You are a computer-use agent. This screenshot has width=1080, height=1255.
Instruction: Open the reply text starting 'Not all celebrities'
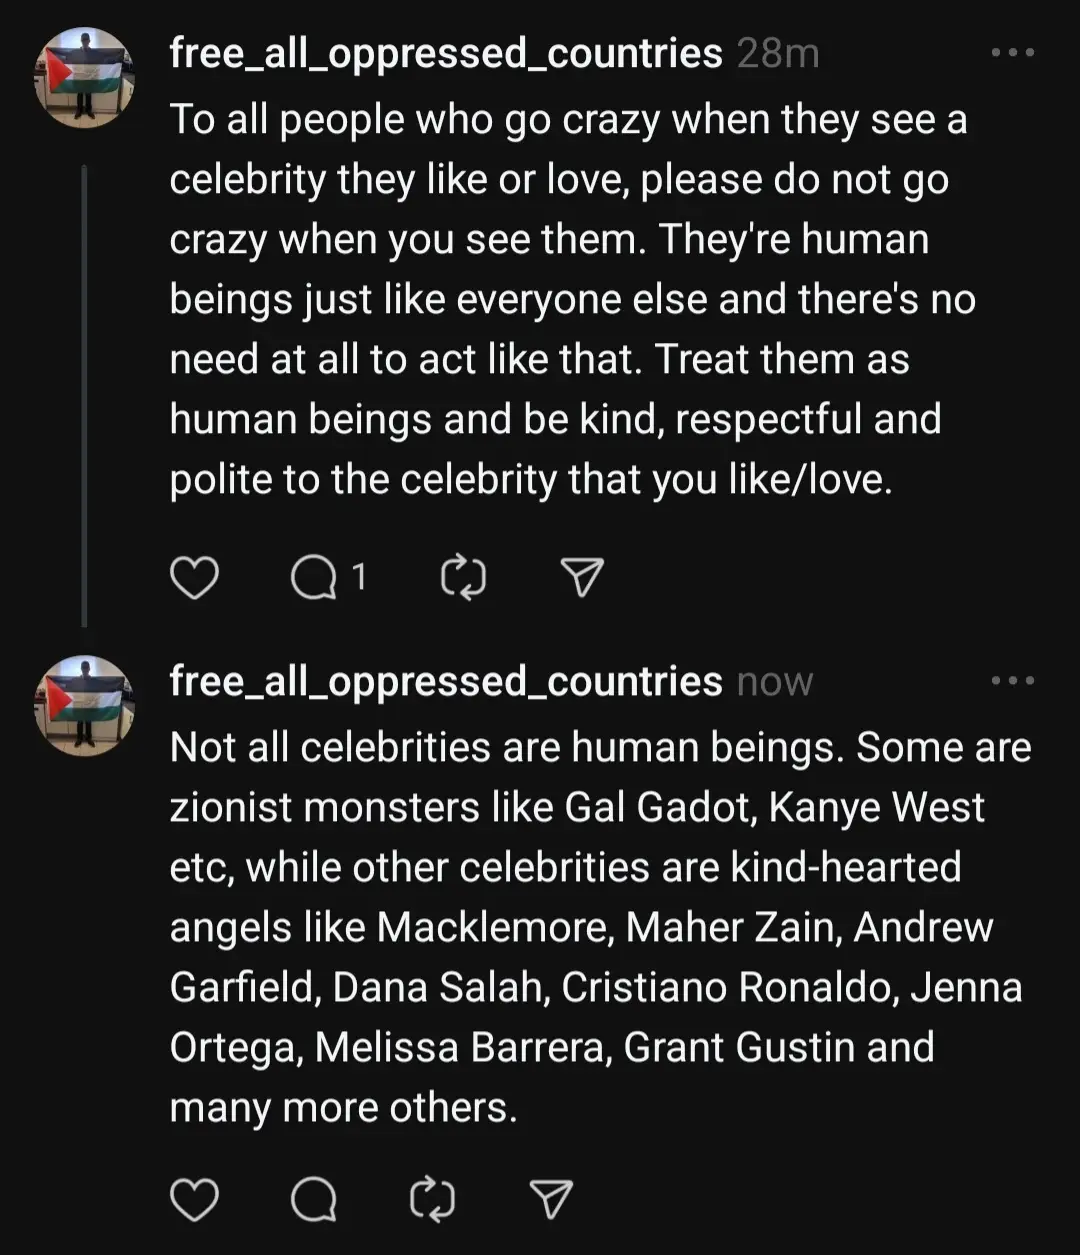(600, 927)
